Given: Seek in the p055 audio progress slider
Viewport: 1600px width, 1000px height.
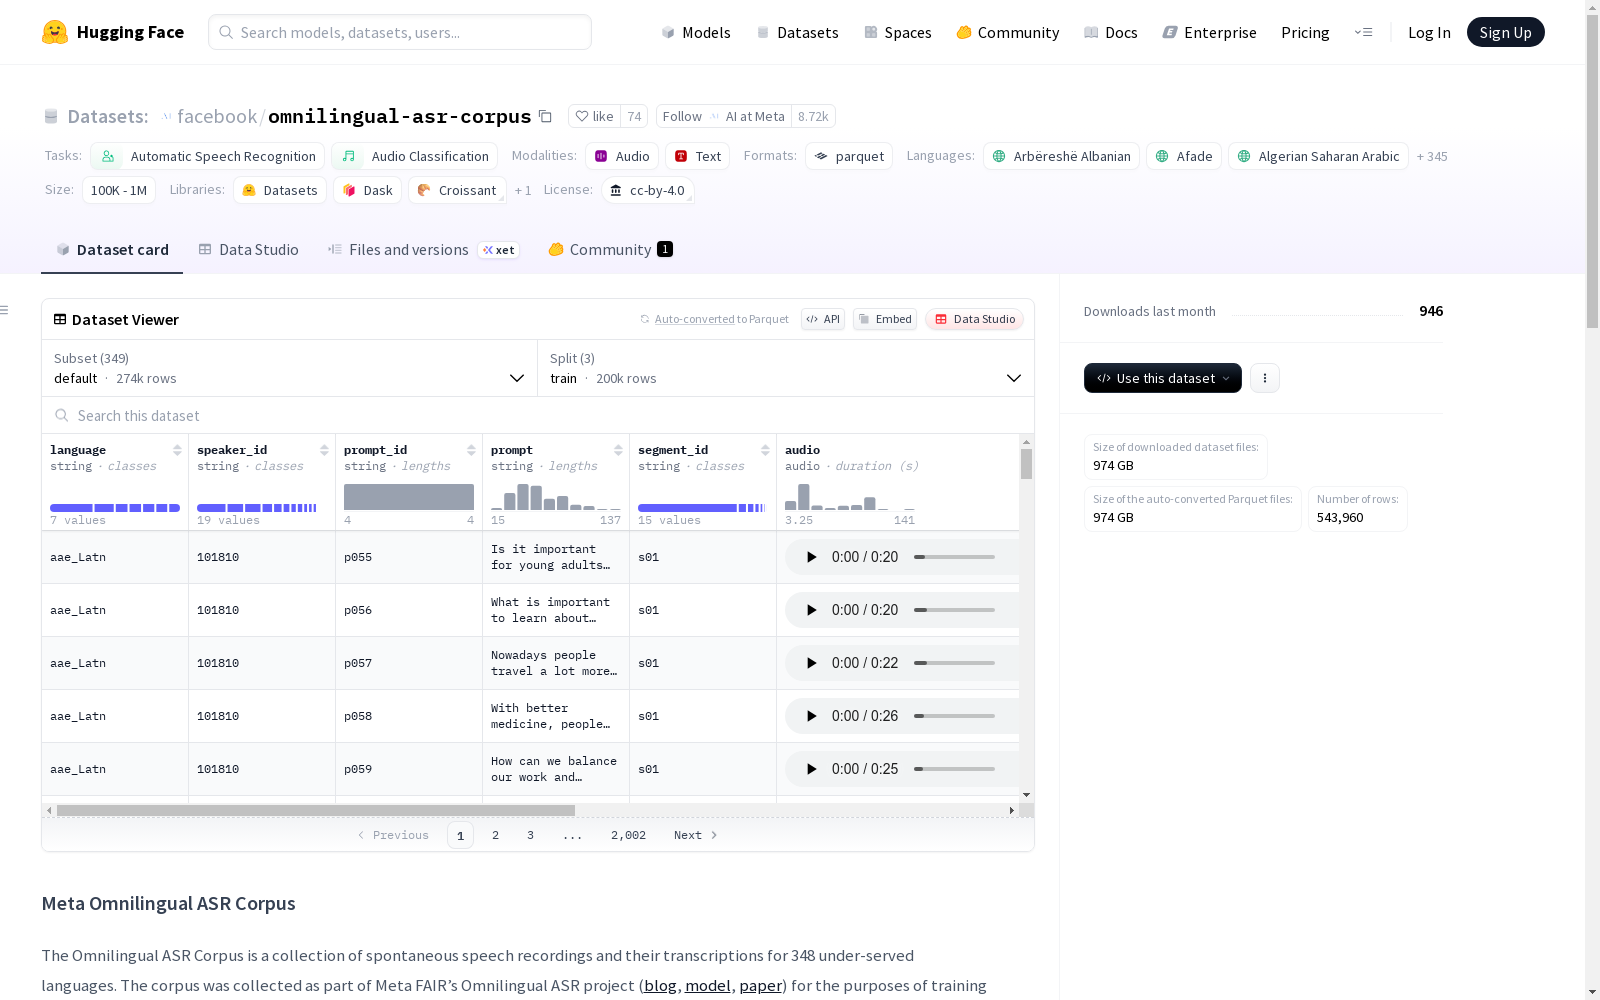Looking at the screenshot, I should [954, 557].
